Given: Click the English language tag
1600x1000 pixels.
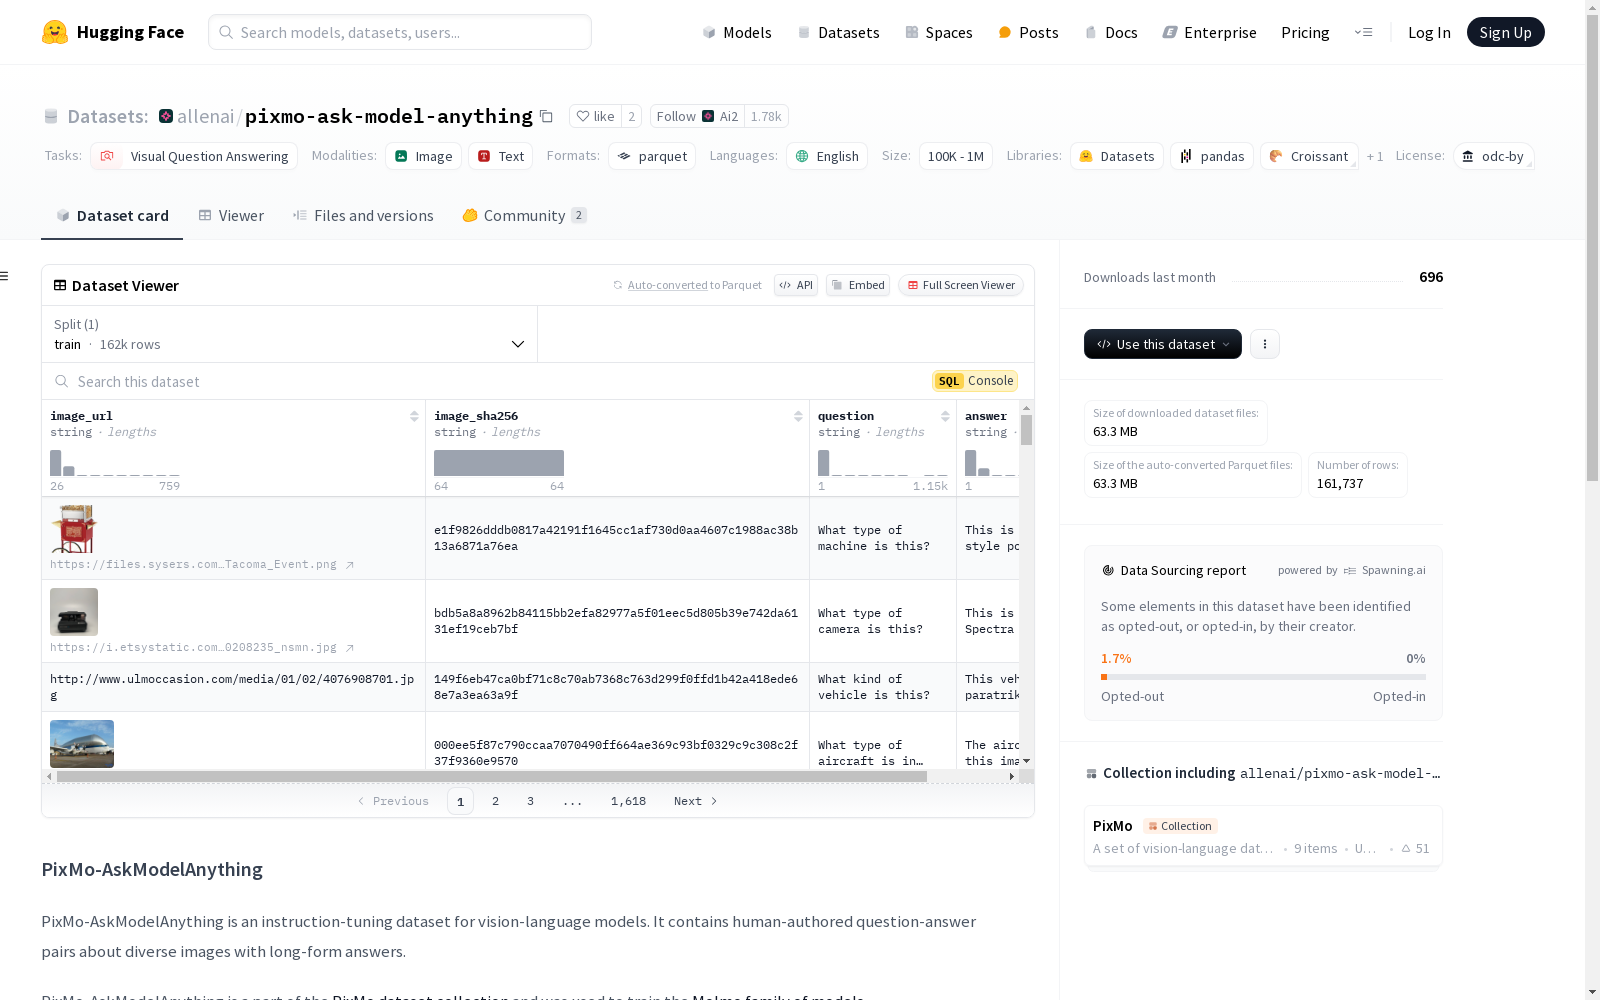Looking at the screenshot, I should 827,156.
